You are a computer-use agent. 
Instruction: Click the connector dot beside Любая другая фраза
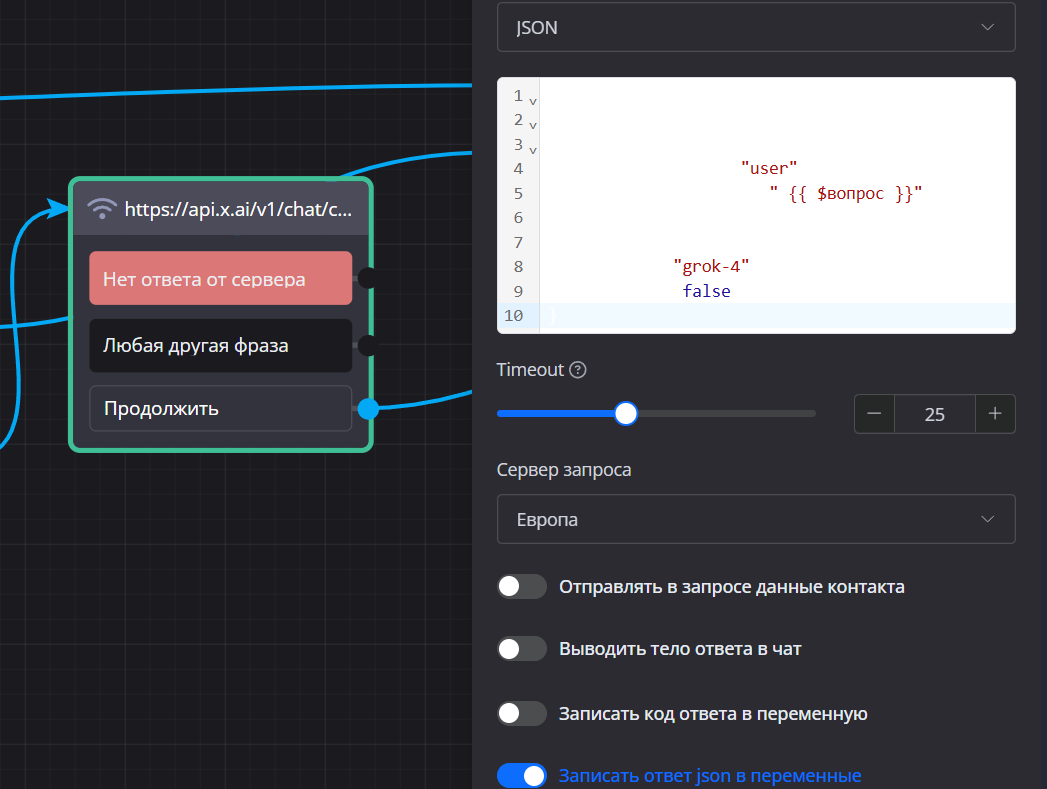[x=367, y=346]
